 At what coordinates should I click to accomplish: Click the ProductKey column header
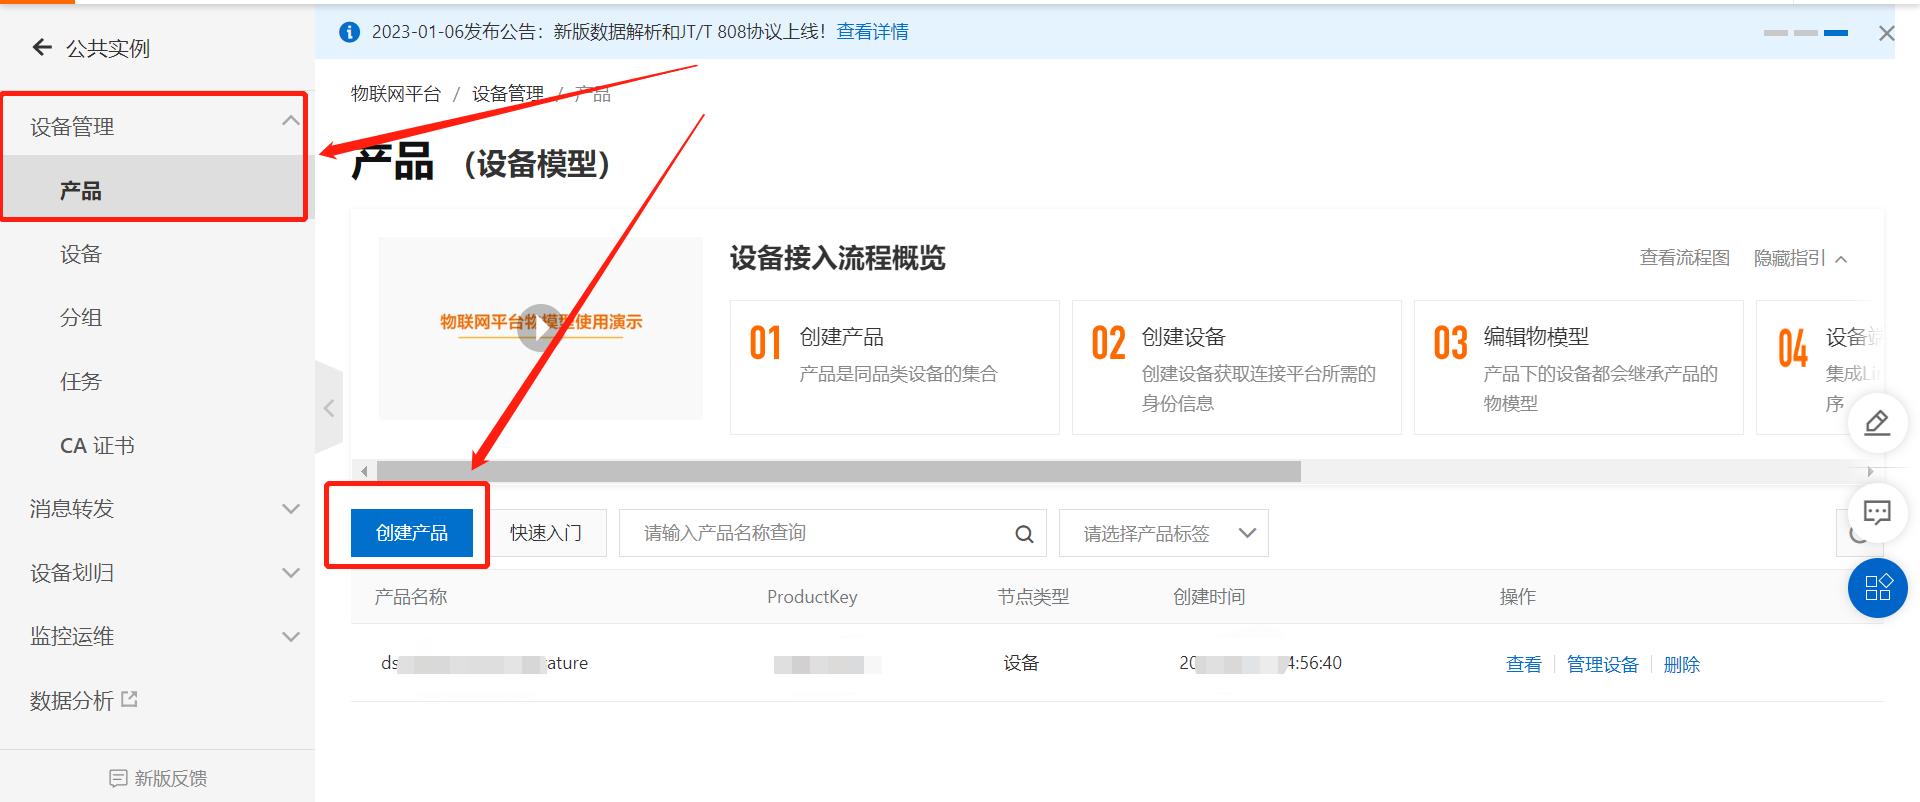coord(812,597)
